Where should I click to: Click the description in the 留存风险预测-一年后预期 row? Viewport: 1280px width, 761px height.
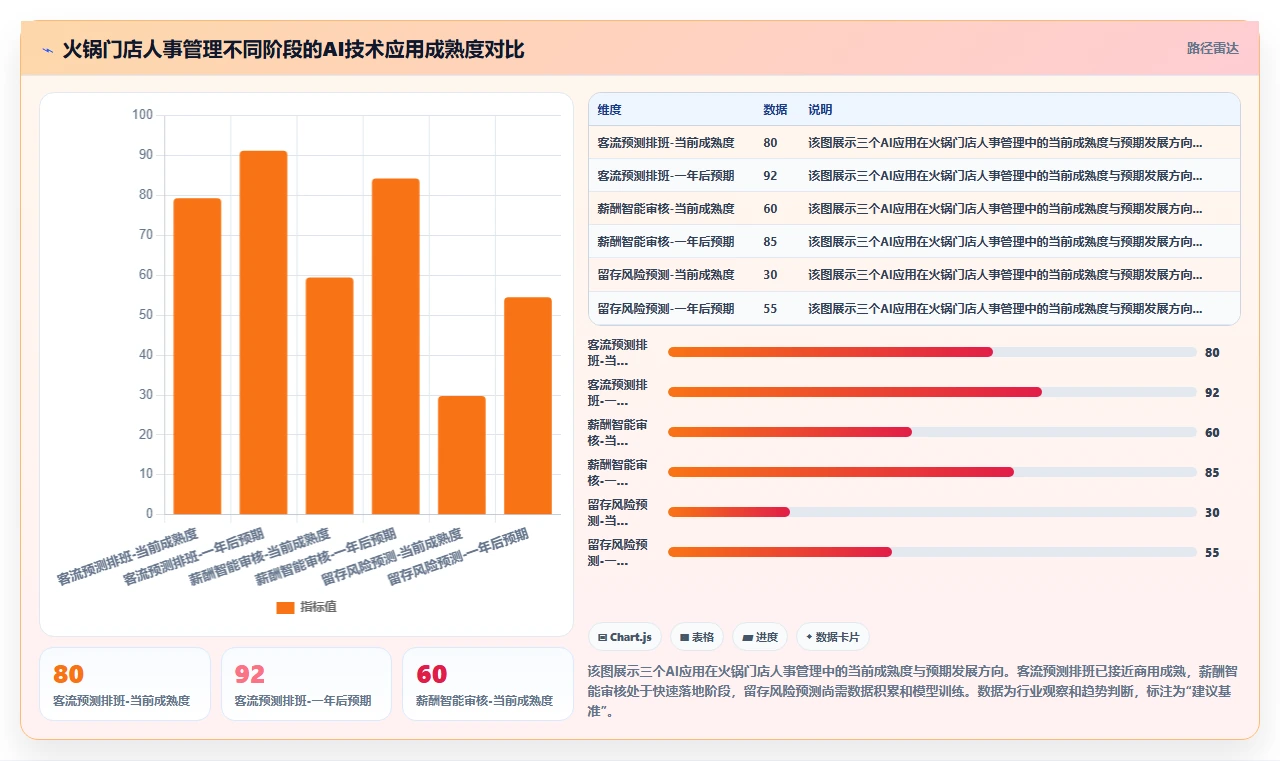tap(1005, 308)
